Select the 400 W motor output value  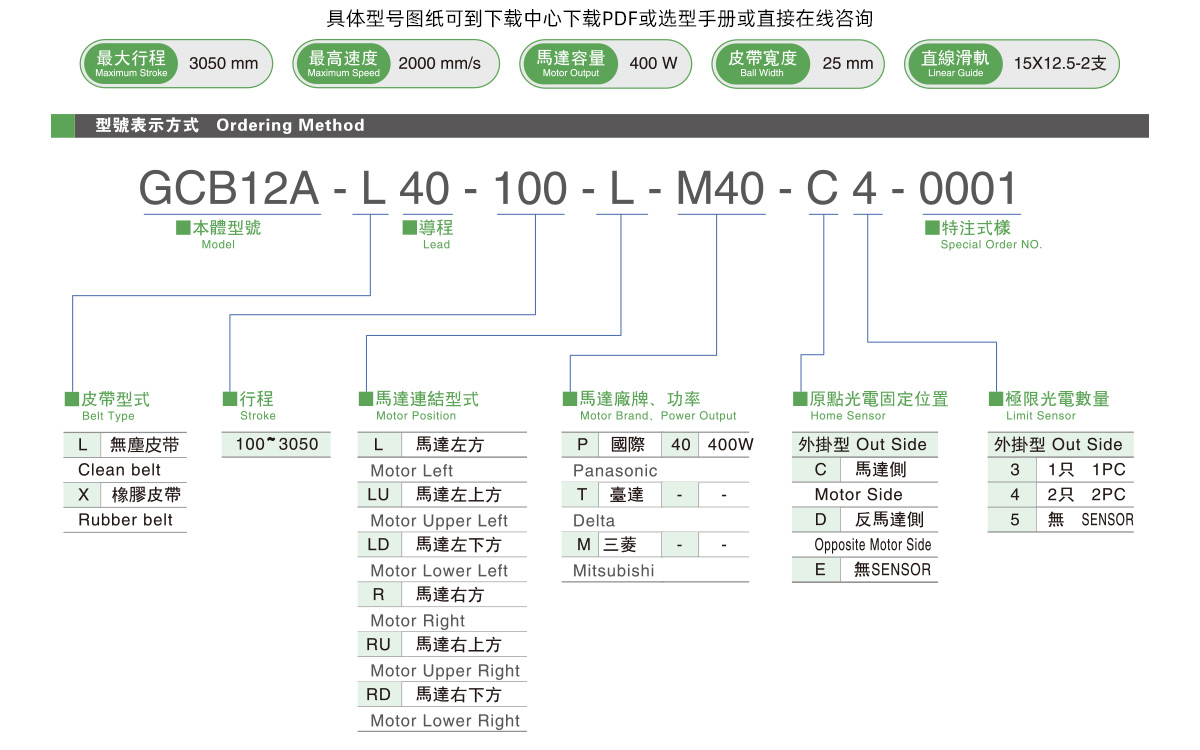(x=654, y=63)
